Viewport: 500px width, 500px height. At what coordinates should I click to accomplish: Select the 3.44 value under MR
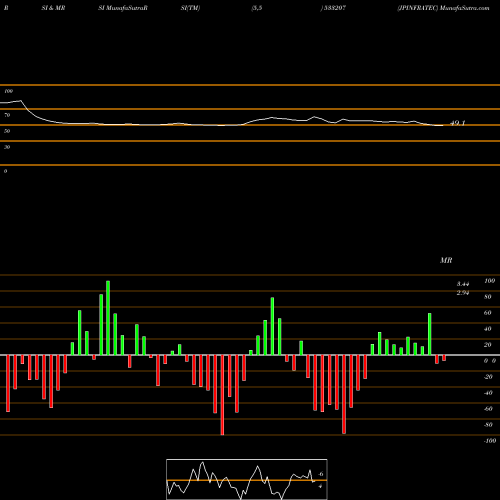463,284
